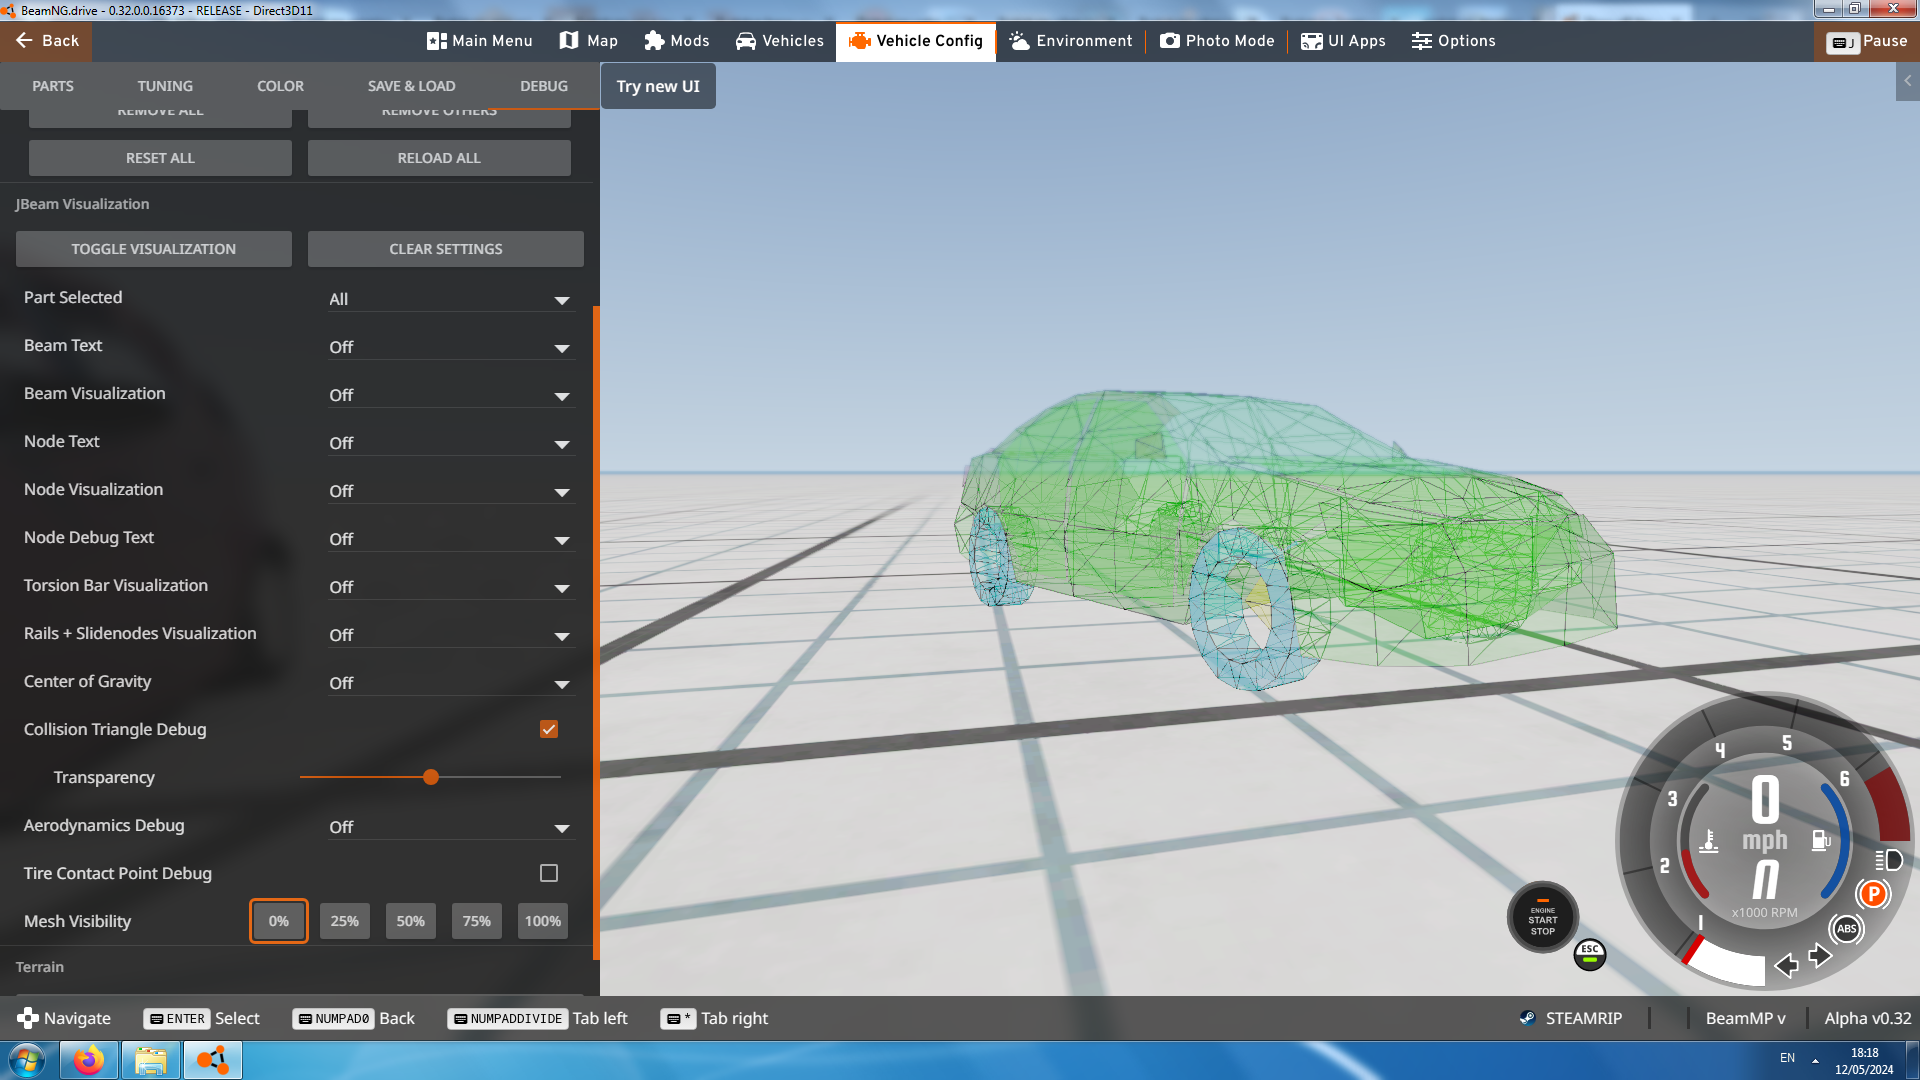1920x1080 pixels.
Task: Switch to the Tuning tab
Action: [x=165, y=86]
